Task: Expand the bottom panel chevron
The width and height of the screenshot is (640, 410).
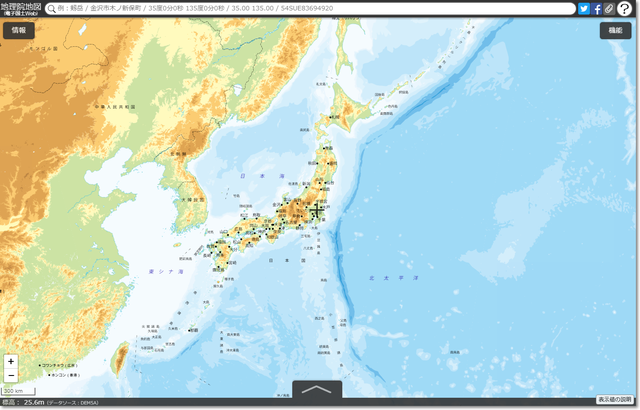Action: [316, 390]
